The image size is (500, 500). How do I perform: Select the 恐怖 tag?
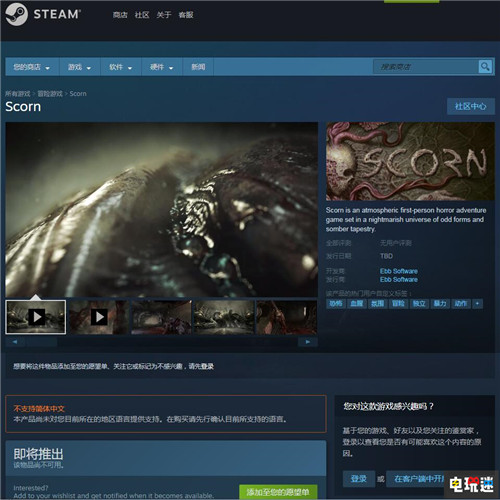coord(336,303)
